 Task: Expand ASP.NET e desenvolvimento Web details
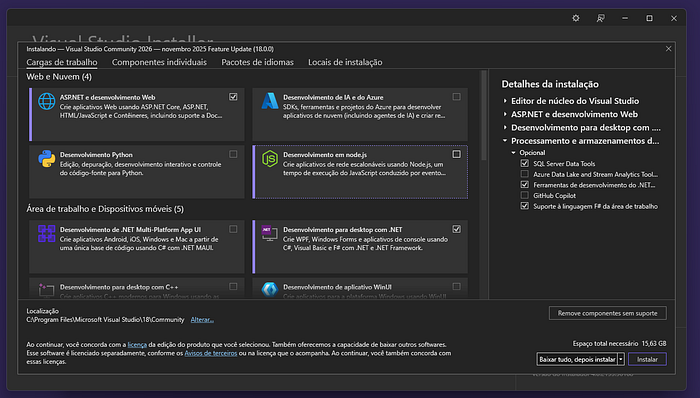tap(505, 114)
